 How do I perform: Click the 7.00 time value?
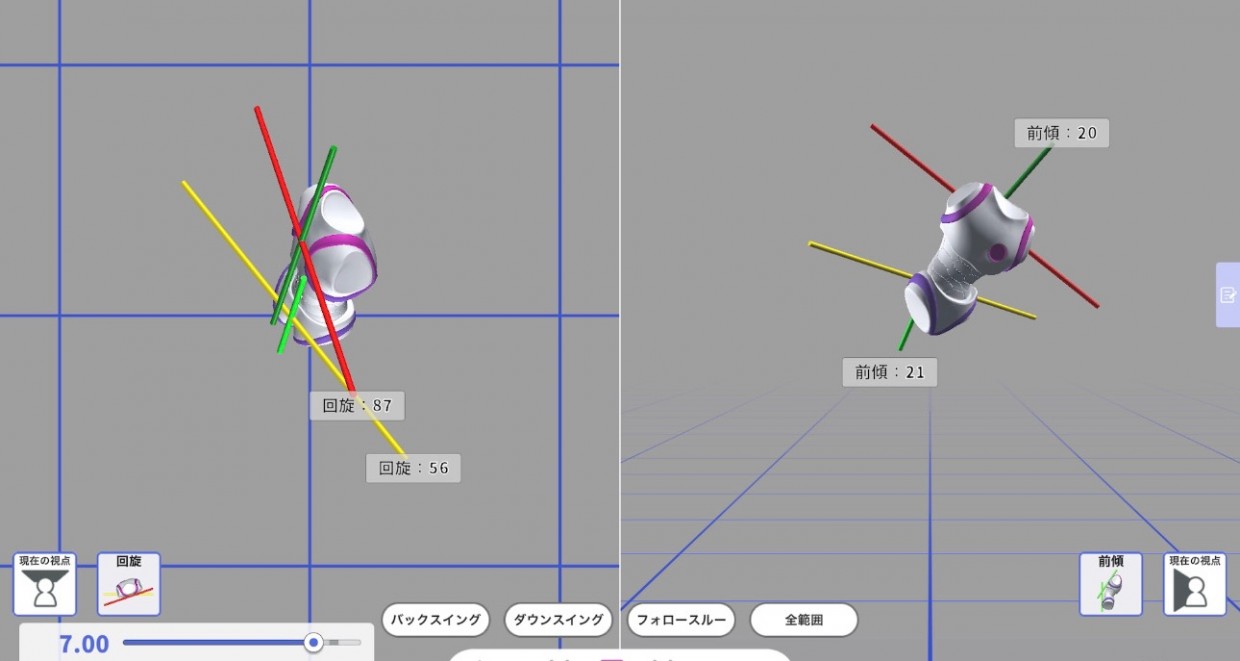coord(84,644)
